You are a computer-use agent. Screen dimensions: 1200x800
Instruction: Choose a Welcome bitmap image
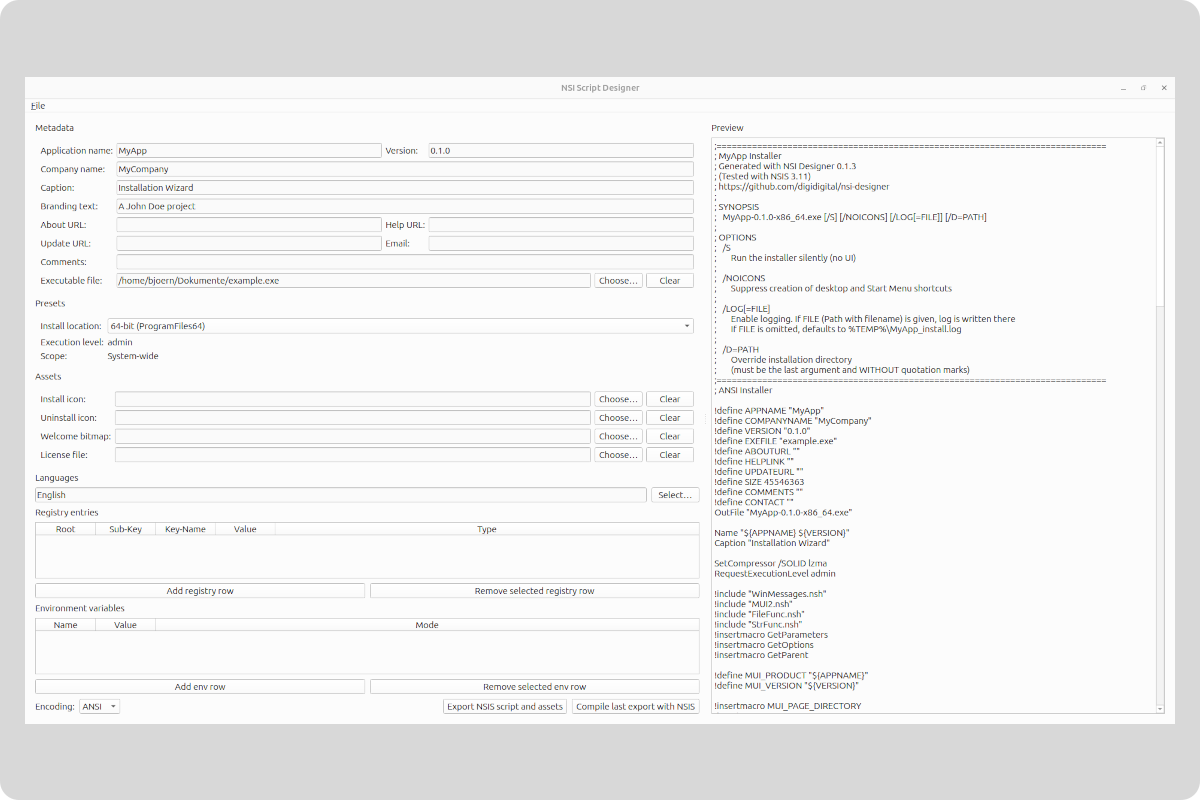(x=618, y=436)
